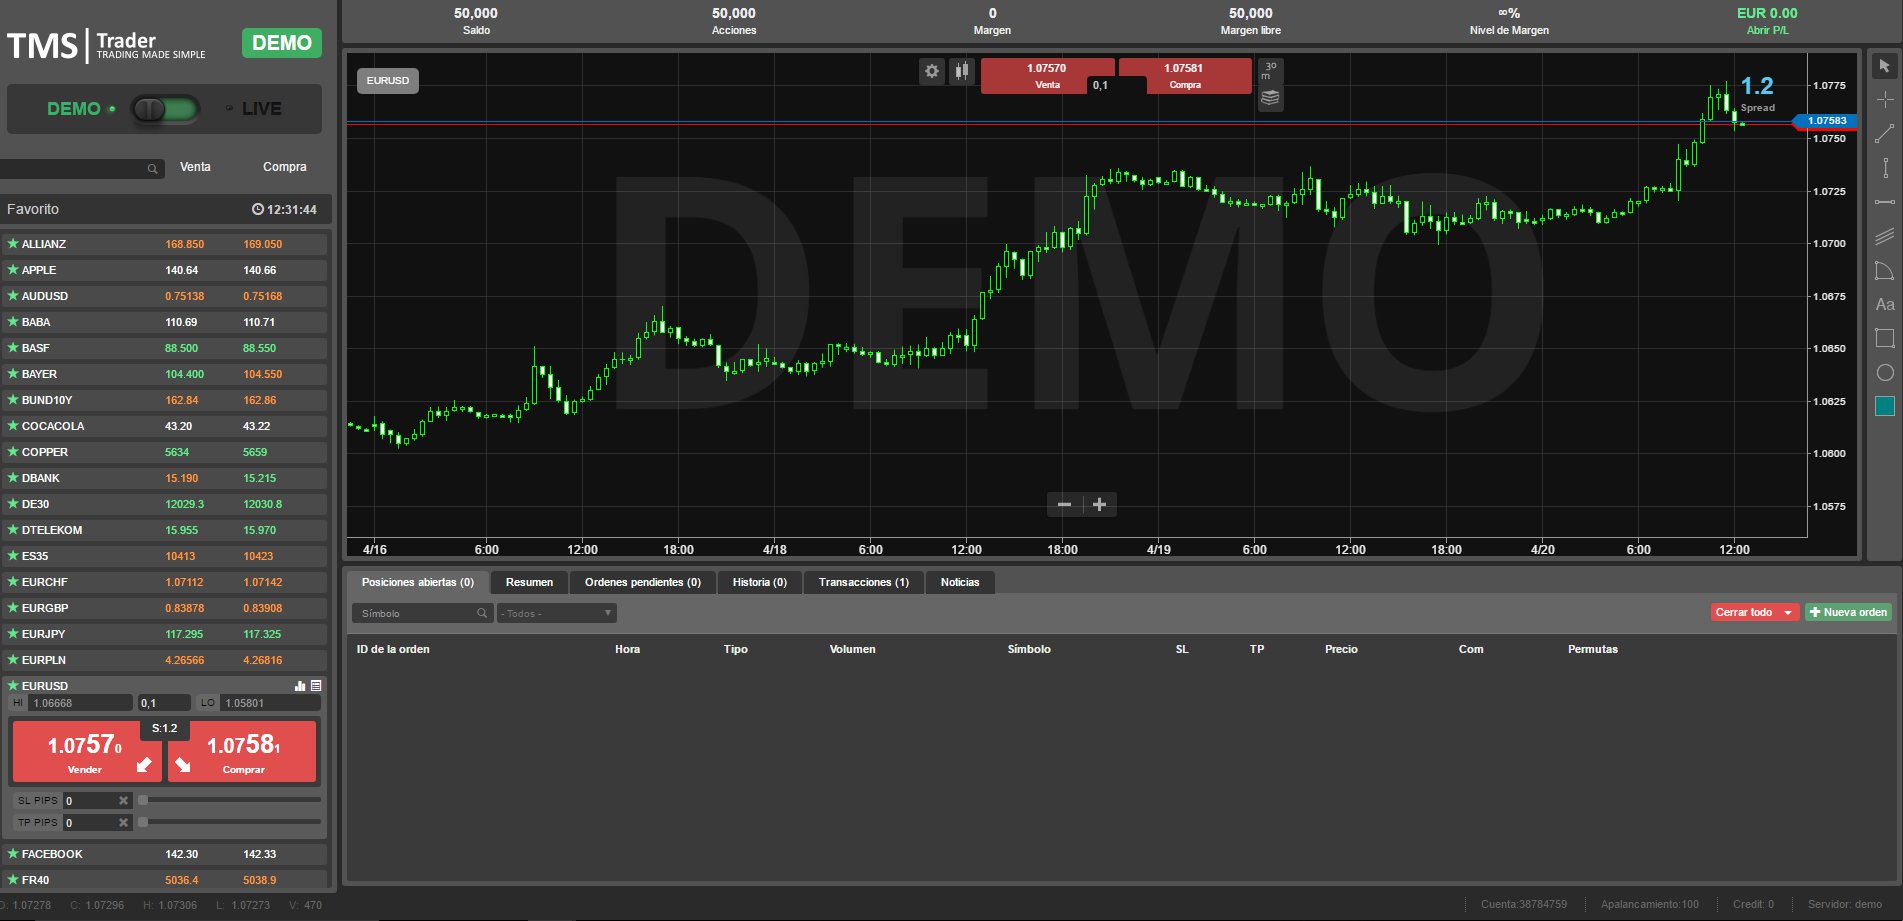Select the parallel channel lines tool
The height and width of the screenshot is (921, 1903).
coord(1884,236)
